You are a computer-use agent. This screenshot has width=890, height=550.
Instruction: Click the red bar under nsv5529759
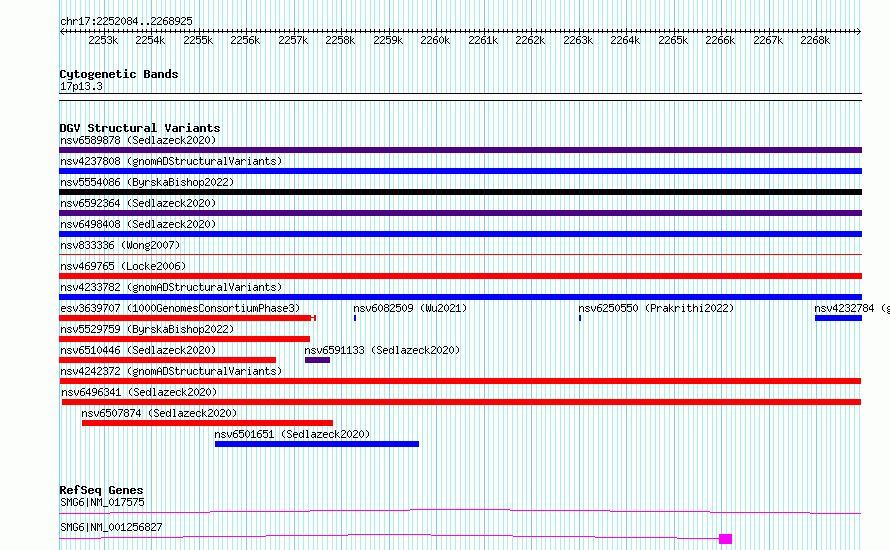[184, 339]
